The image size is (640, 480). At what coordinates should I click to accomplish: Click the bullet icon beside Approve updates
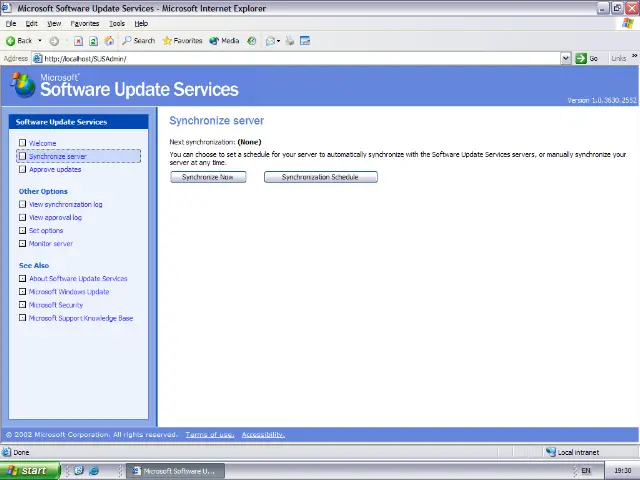(x=22, y=169)
